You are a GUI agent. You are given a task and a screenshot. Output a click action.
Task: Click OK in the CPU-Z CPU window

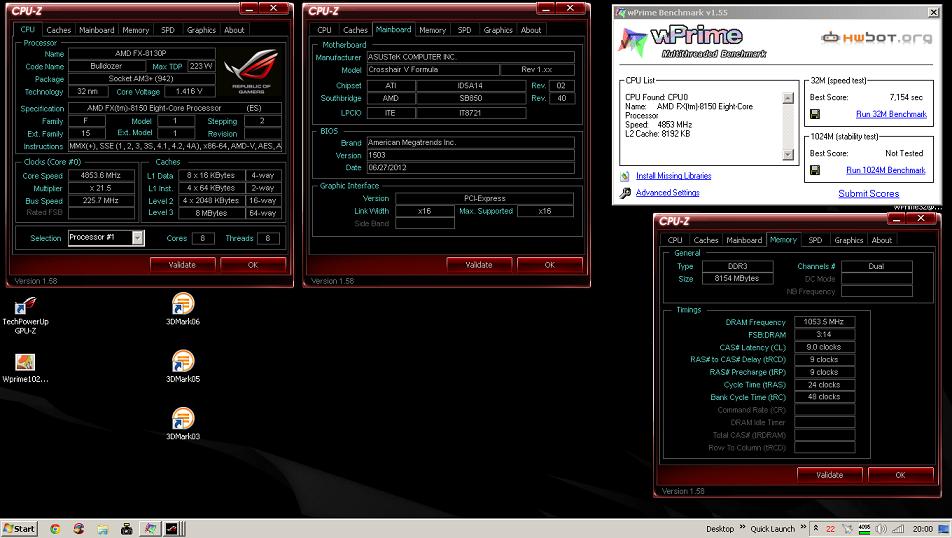tap(253, 265)
